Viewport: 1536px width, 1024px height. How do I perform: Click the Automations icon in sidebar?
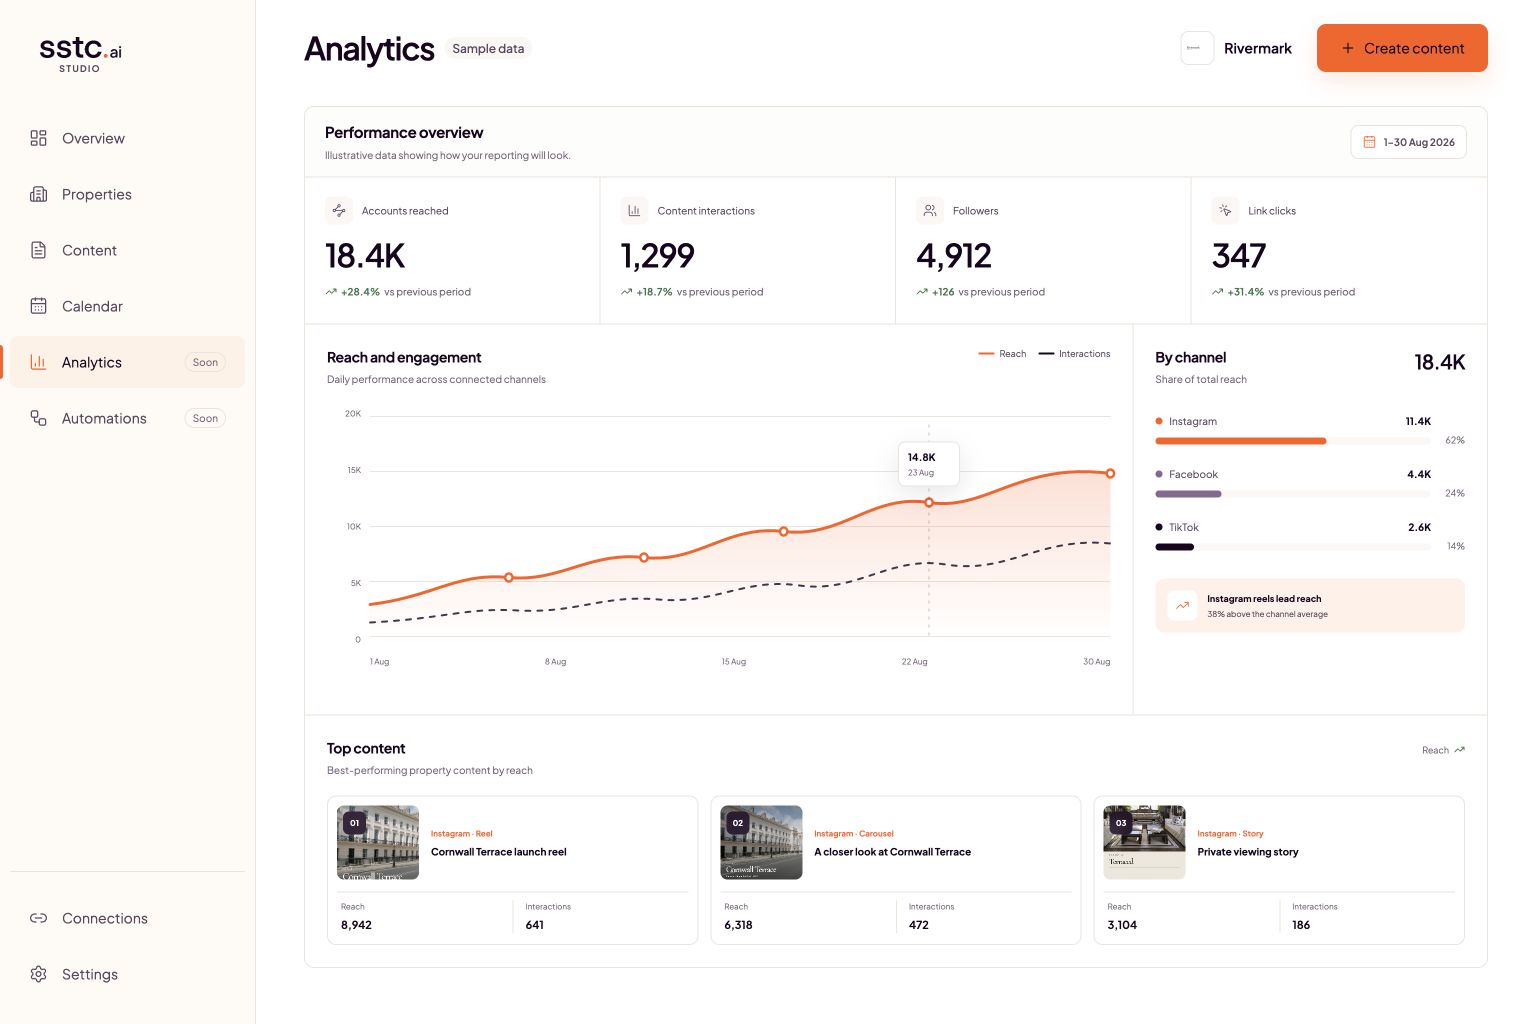tap(38, 418)
